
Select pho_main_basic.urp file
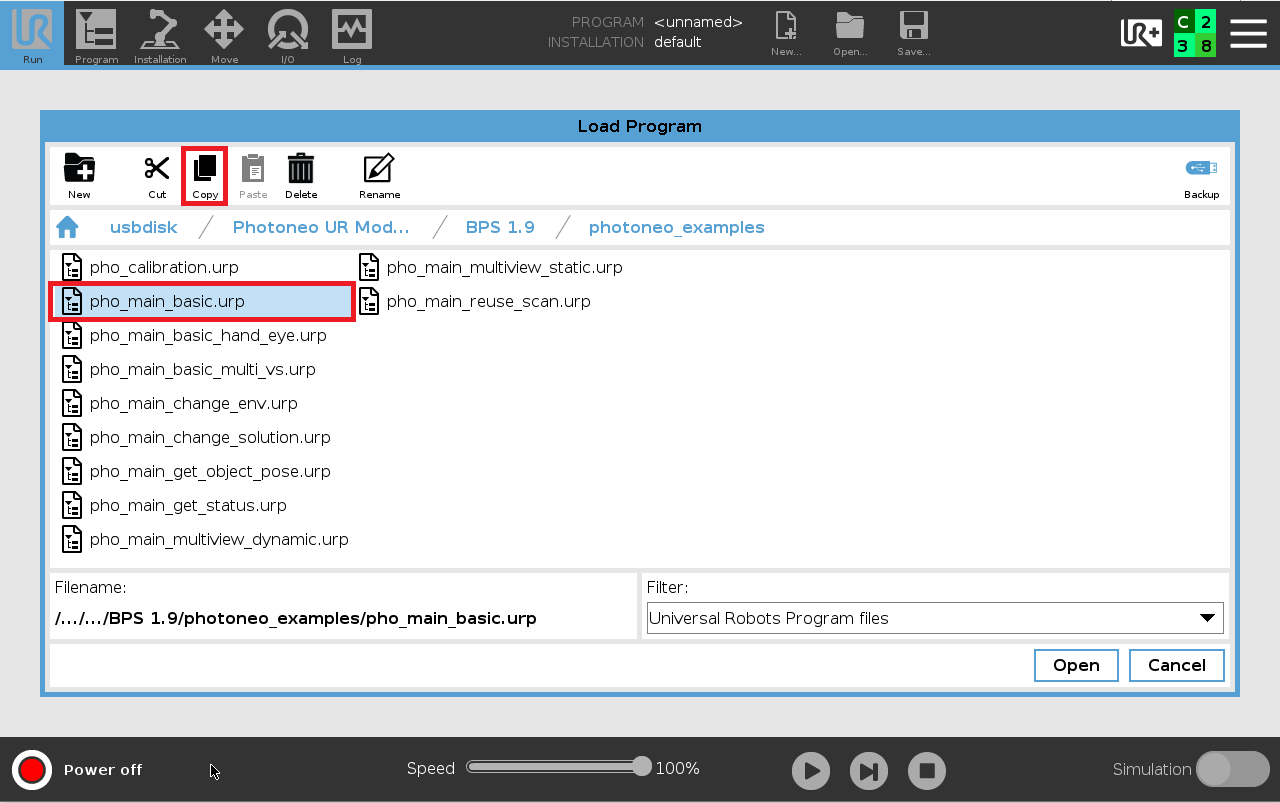[x=202, y=301]
